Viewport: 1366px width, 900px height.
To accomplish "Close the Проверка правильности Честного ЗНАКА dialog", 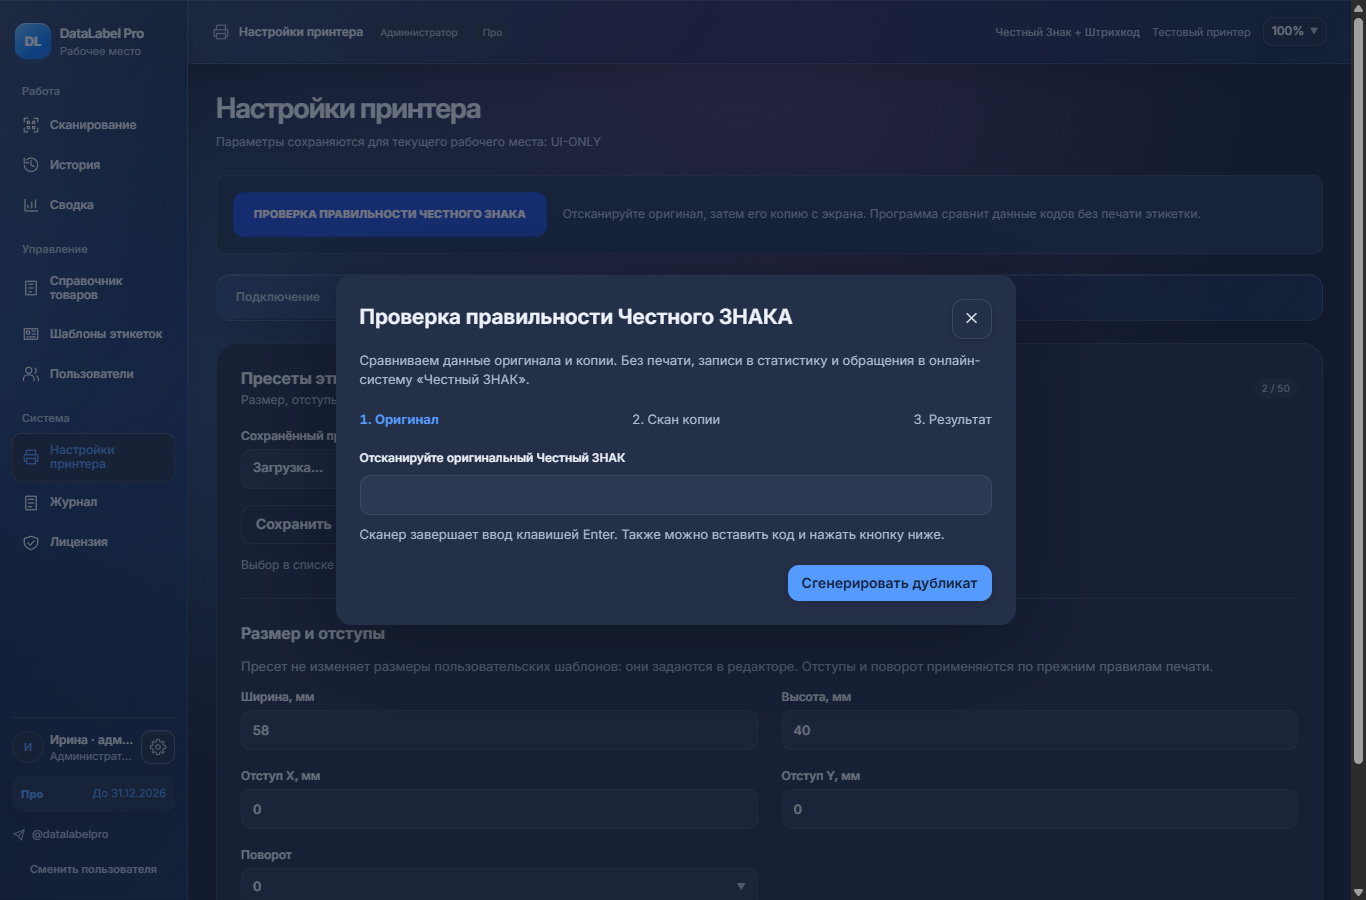I will click(x=971, y=318).
